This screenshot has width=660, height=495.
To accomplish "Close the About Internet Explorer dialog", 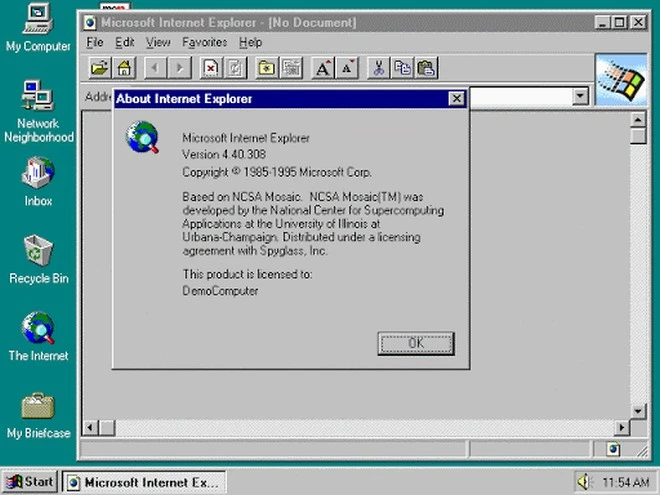I will coord(457,98).
